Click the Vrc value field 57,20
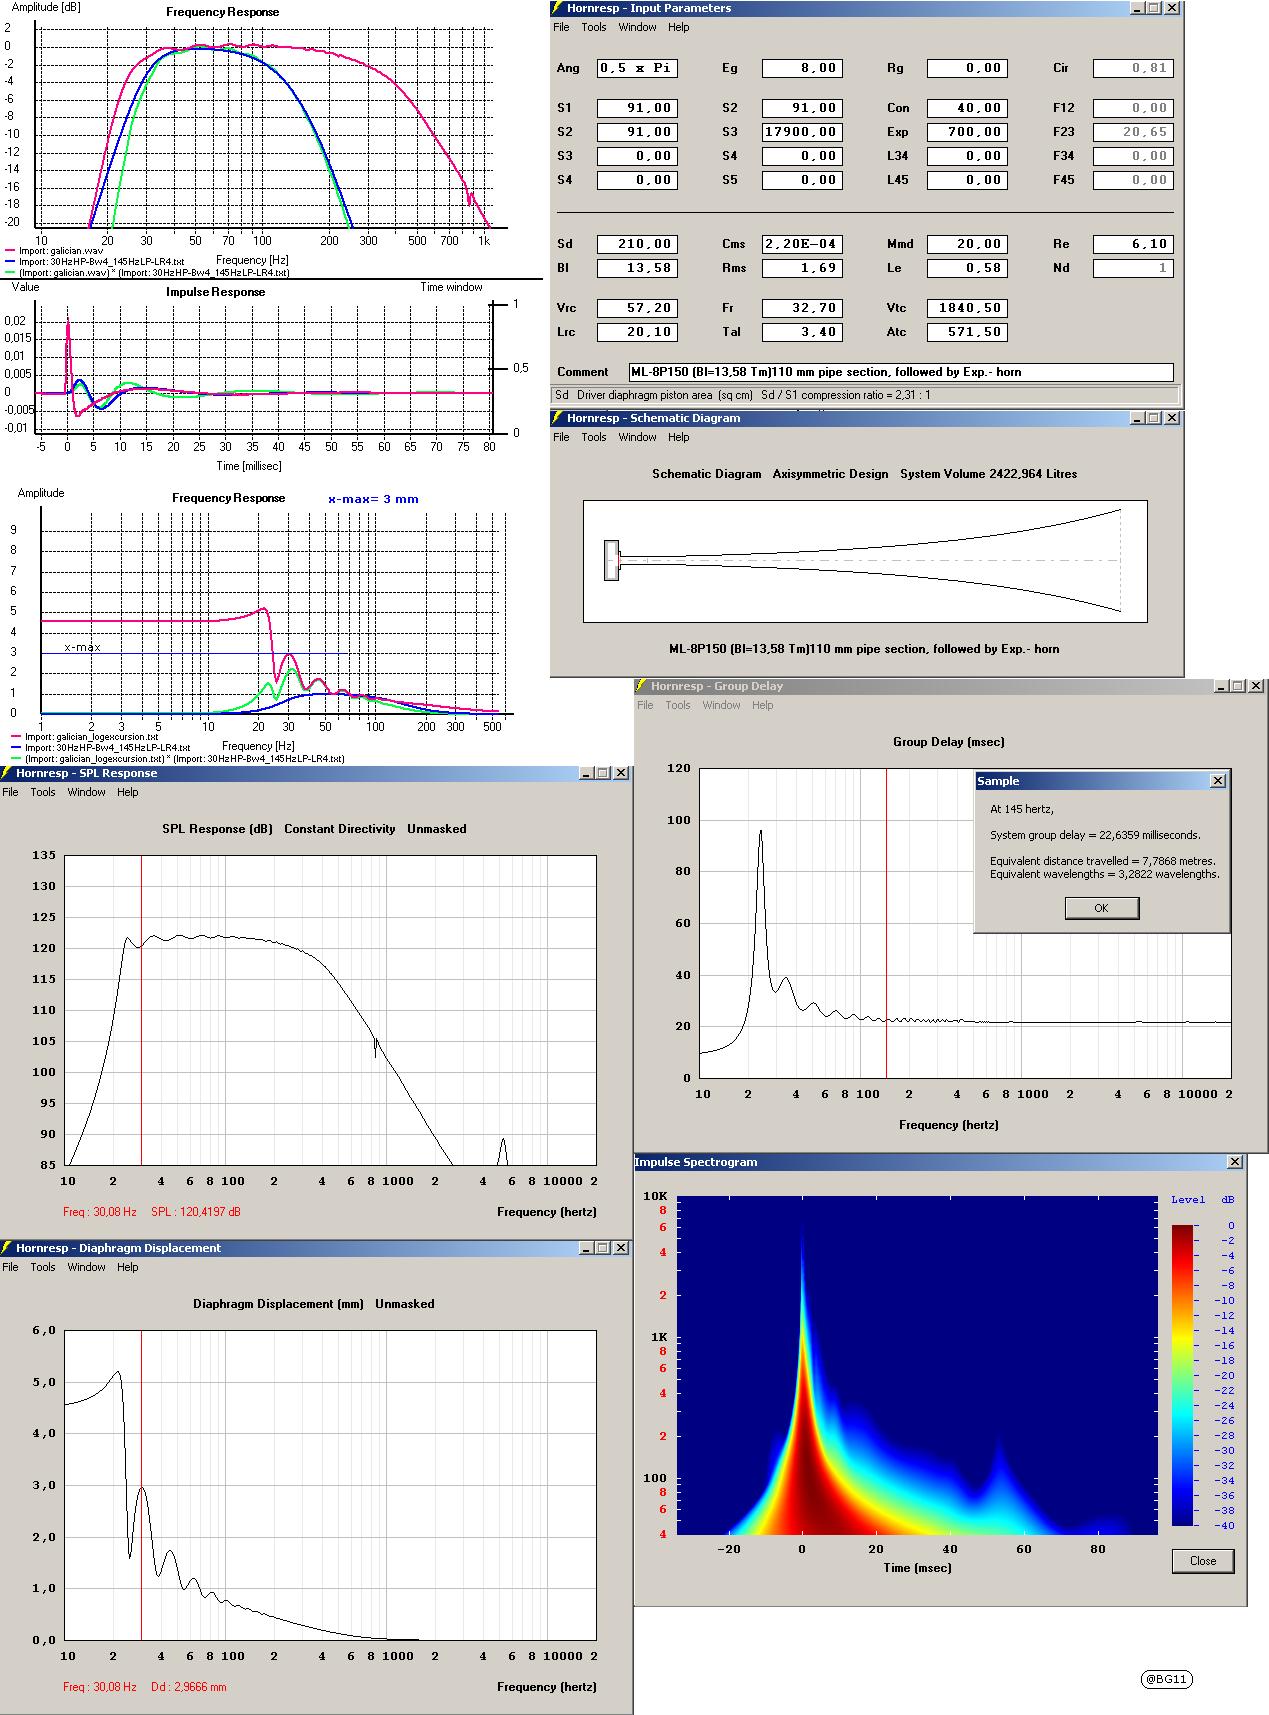The height and width of the screenshot is (1715, 1269). (x=637, y=308)
